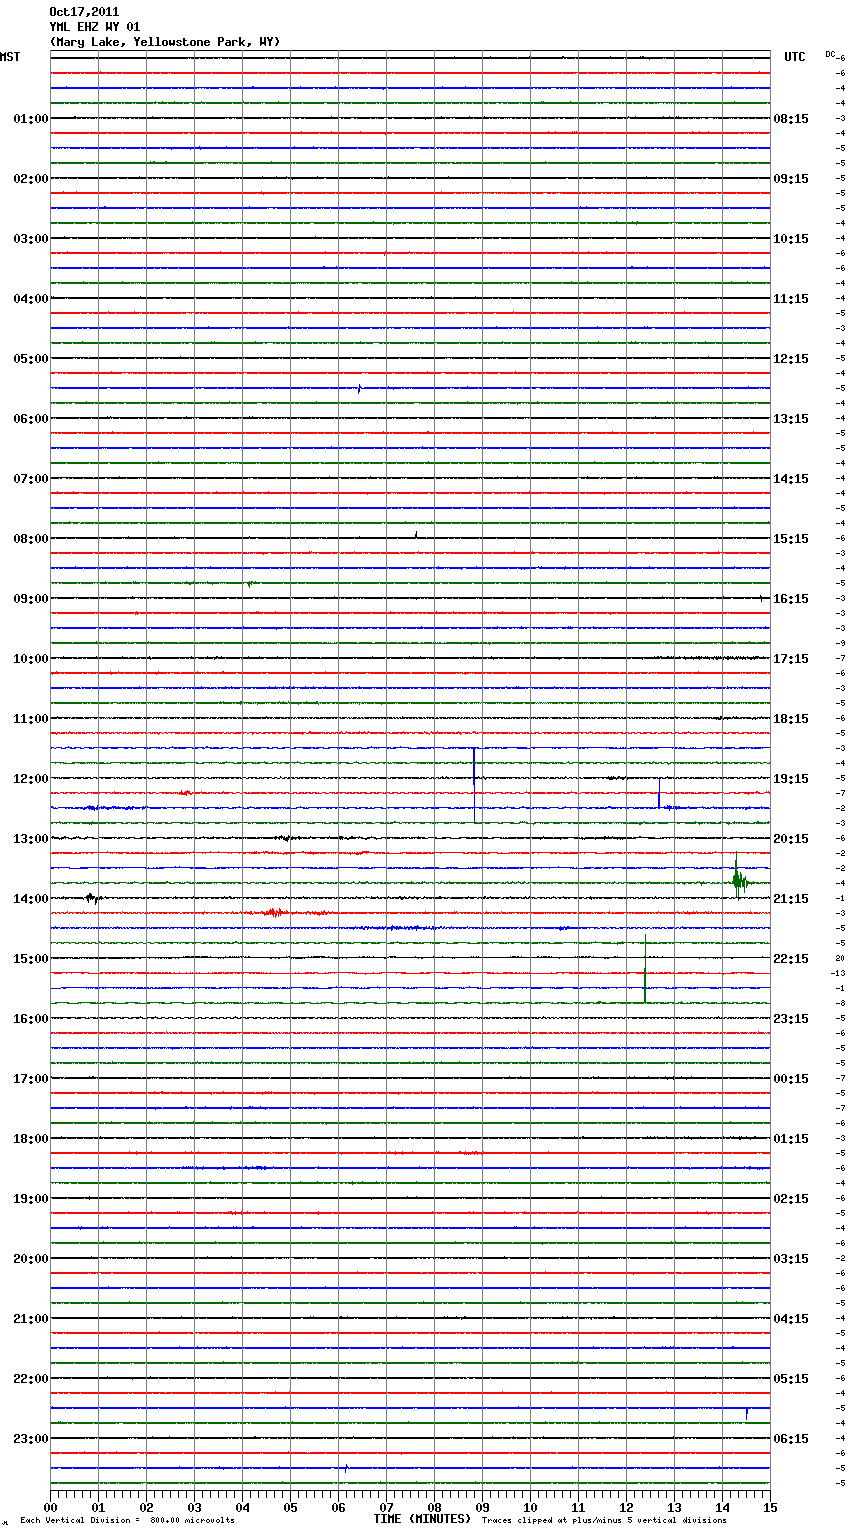Click the "Each Vertical Division = 800.00 microvolts" note
Screen dimensions: 850x1534
click(x=127, y=1521)
